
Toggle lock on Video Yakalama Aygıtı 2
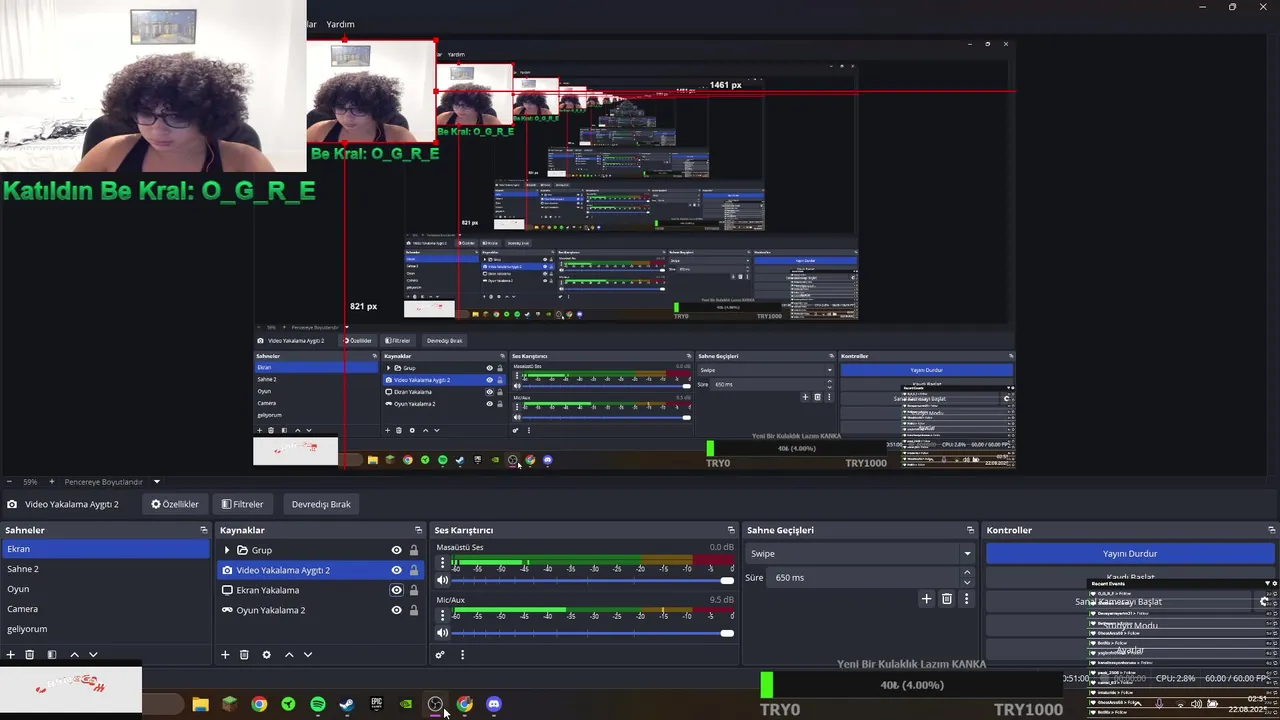click(413, 570)
